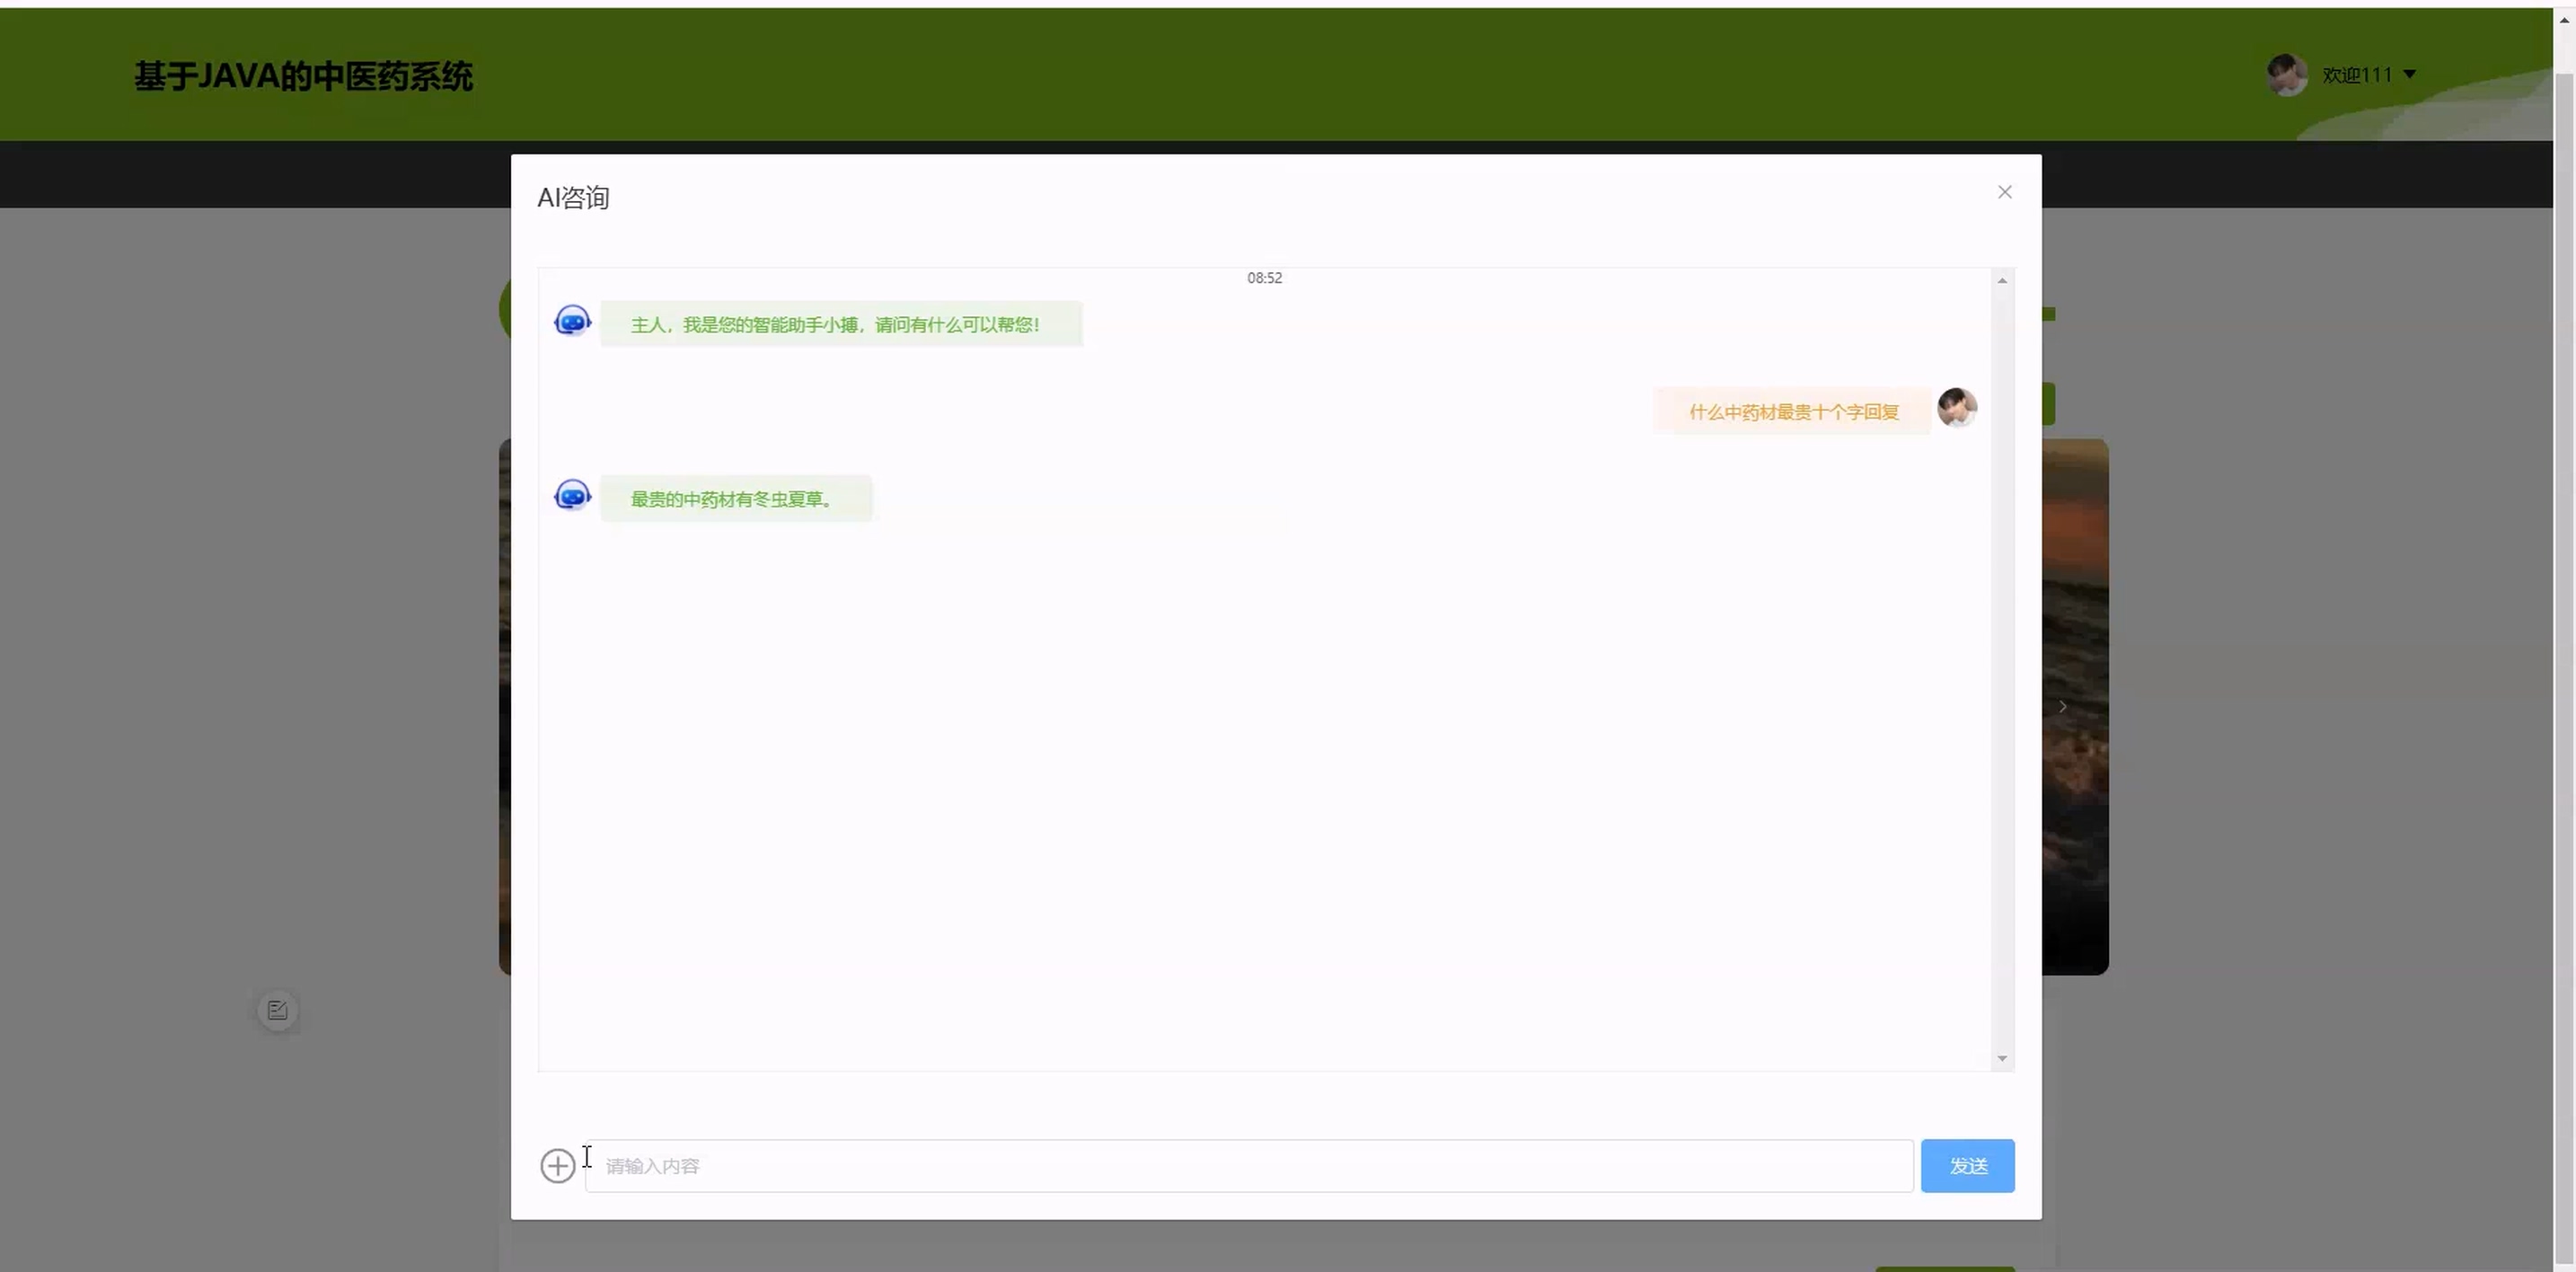
Task: Advance the carousel with the right arrow
Action: pos(2062,706)
